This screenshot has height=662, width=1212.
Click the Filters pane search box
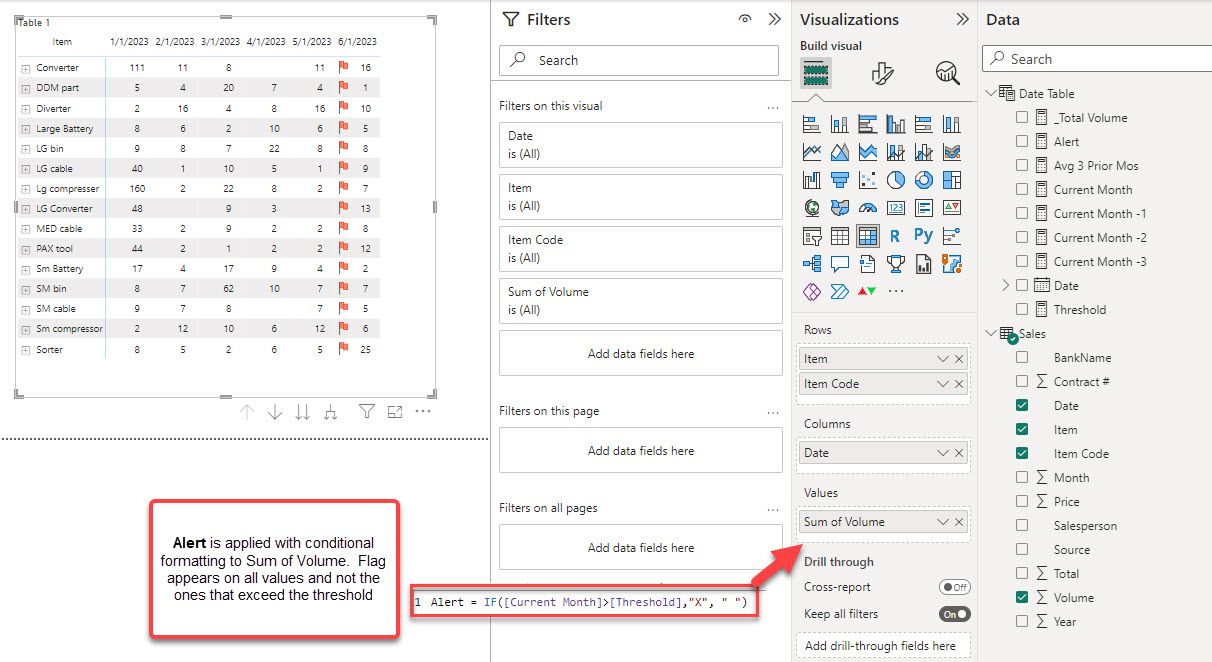639,60
